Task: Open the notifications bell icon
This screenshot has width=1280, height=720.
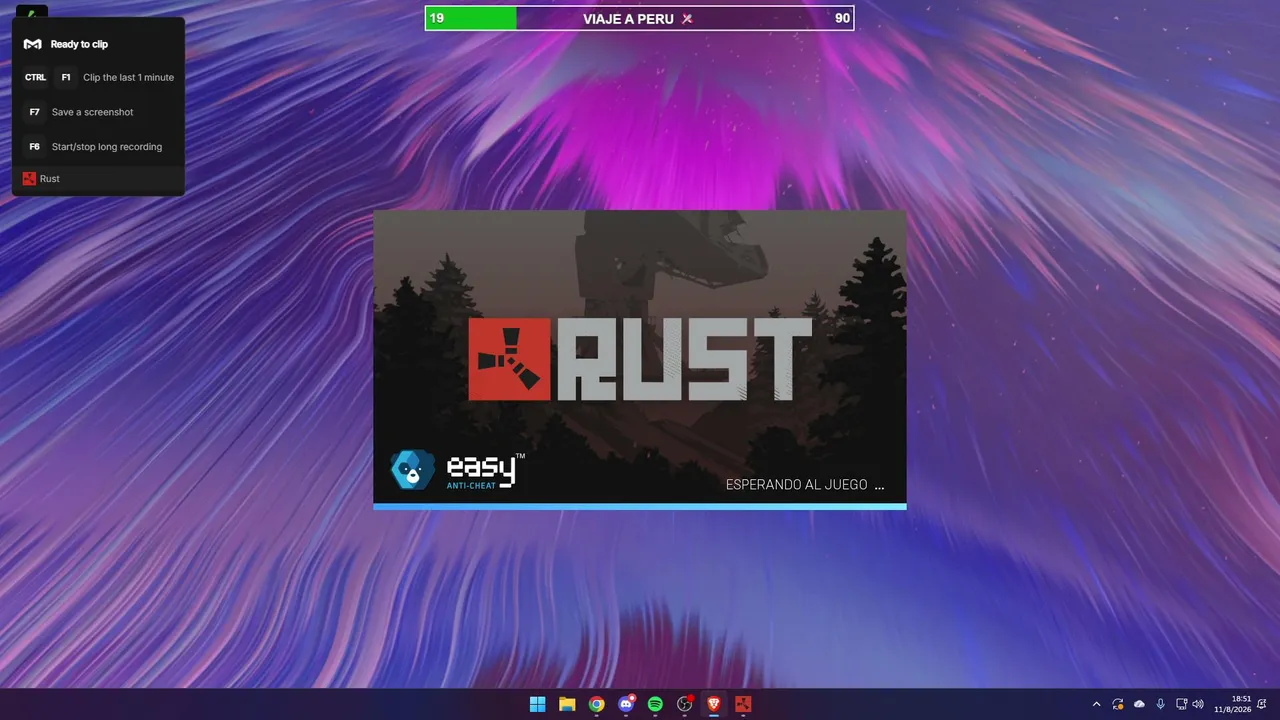Action: (x=1262, y=704)
